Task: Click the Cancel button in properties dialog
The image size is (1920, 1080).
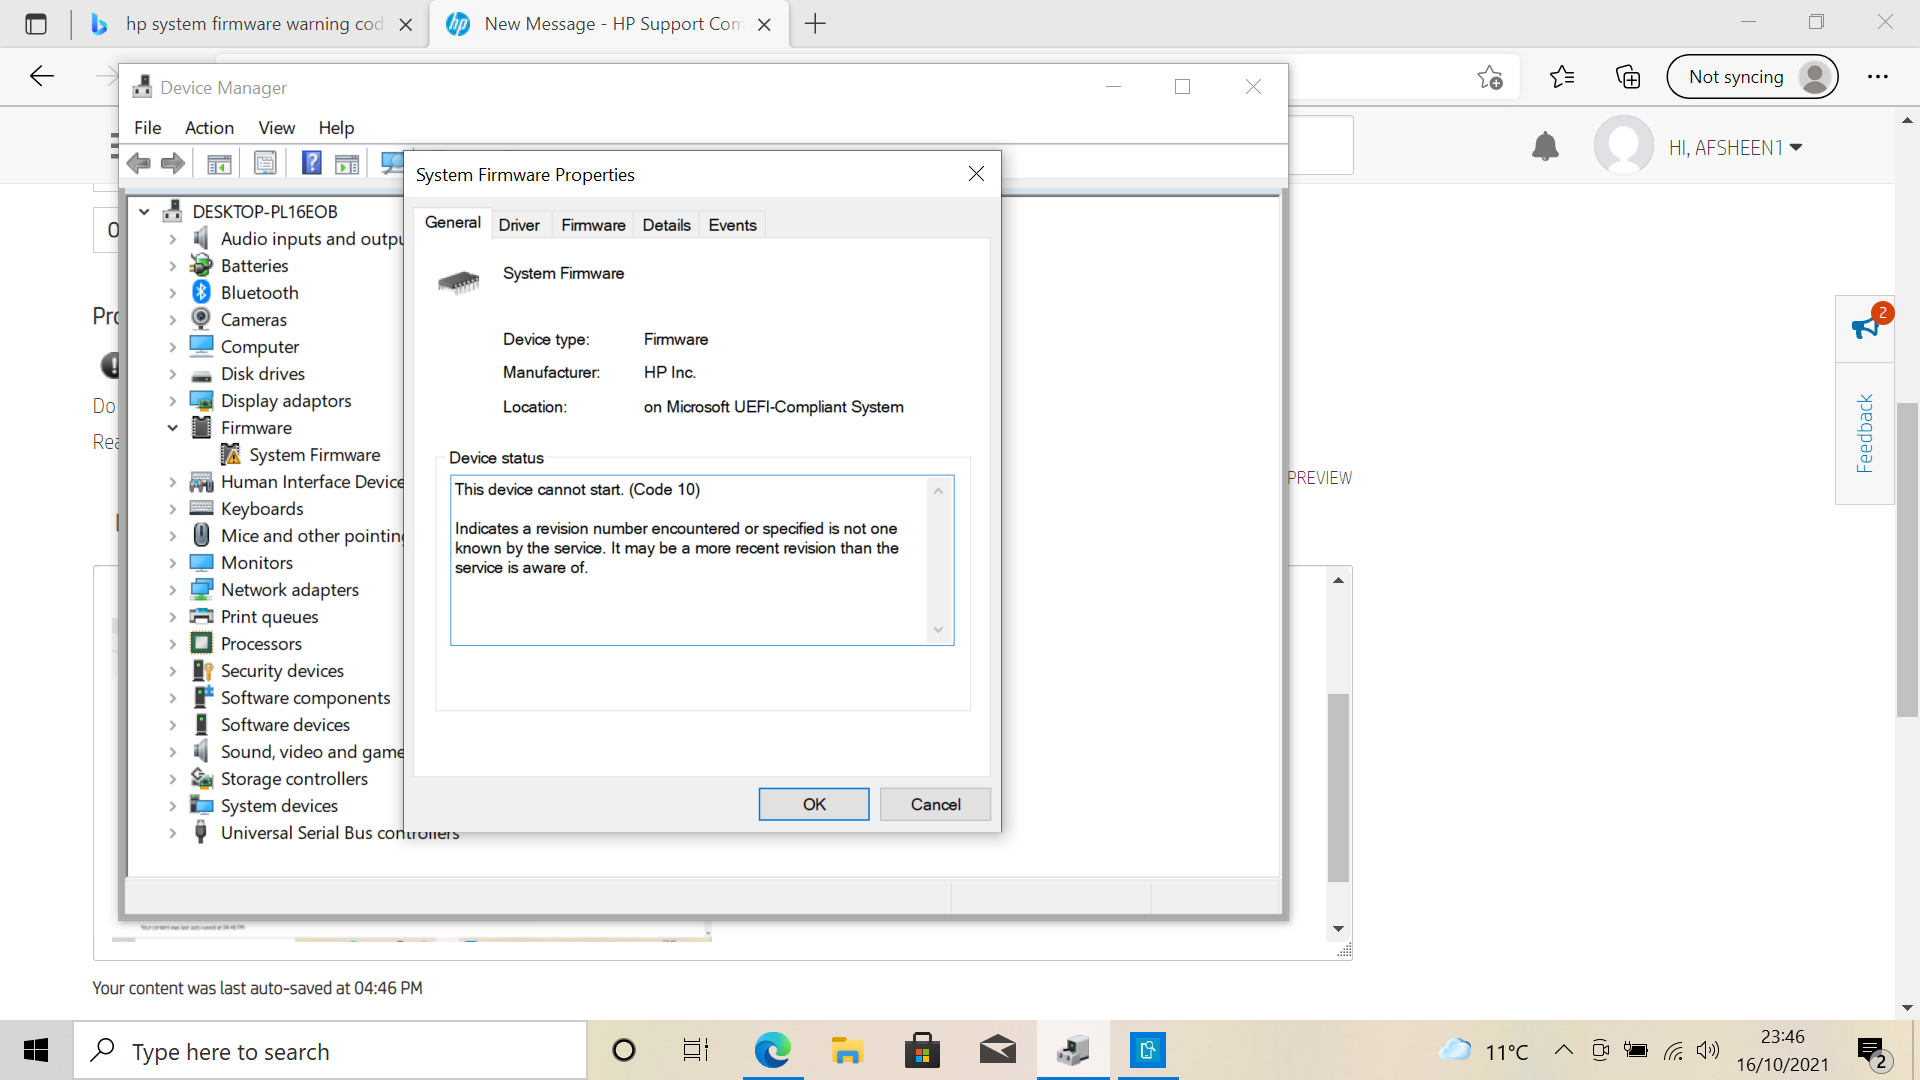Action: pos(935,804)
